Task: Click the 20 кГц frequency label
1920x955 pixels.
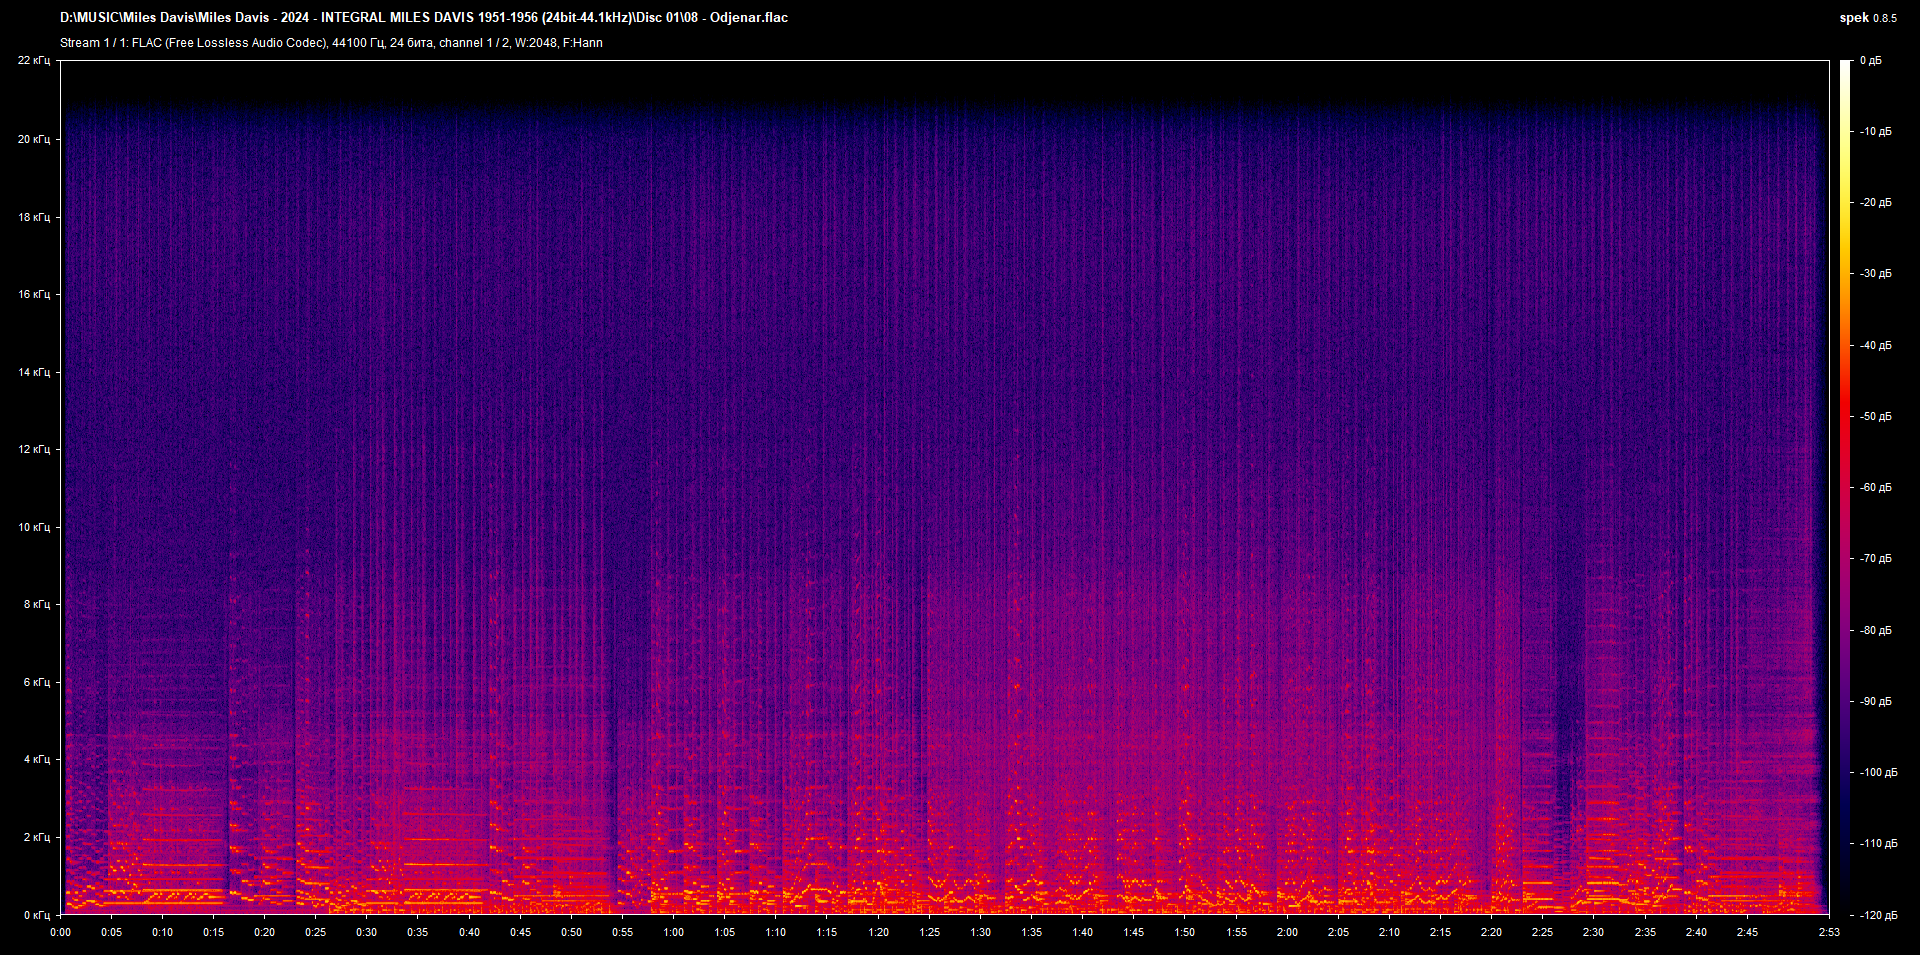Action: [34, 139]
